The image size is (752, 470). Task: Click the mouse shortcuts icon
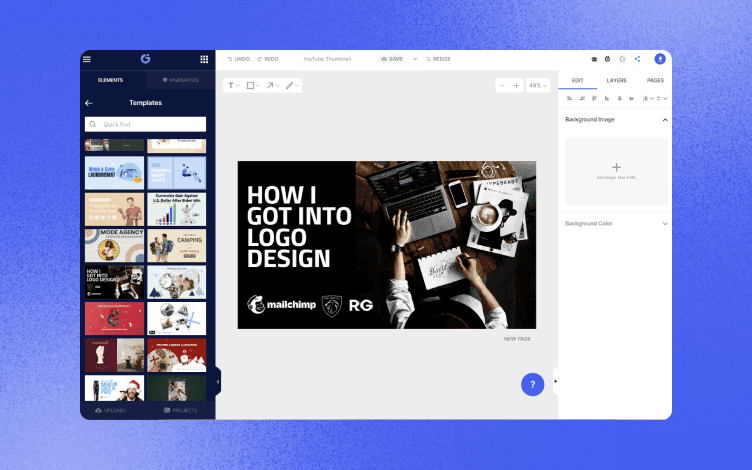tap(608, 59)
